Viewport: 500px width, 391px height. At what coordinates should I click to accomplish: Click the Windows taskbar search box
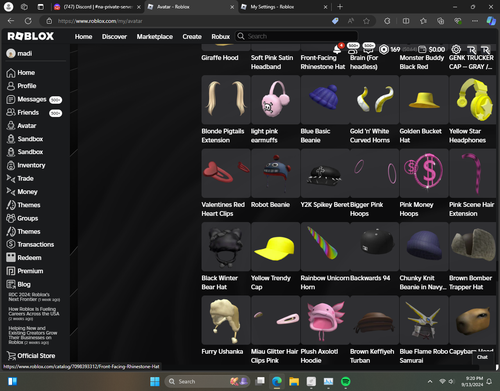[x=207, y=381]
